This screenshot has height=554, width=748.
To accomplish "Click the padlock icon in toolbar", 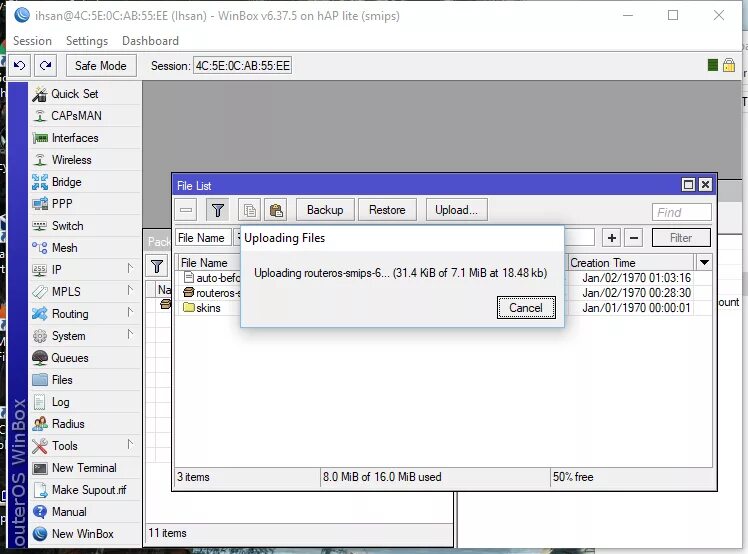I will (728, 65).
